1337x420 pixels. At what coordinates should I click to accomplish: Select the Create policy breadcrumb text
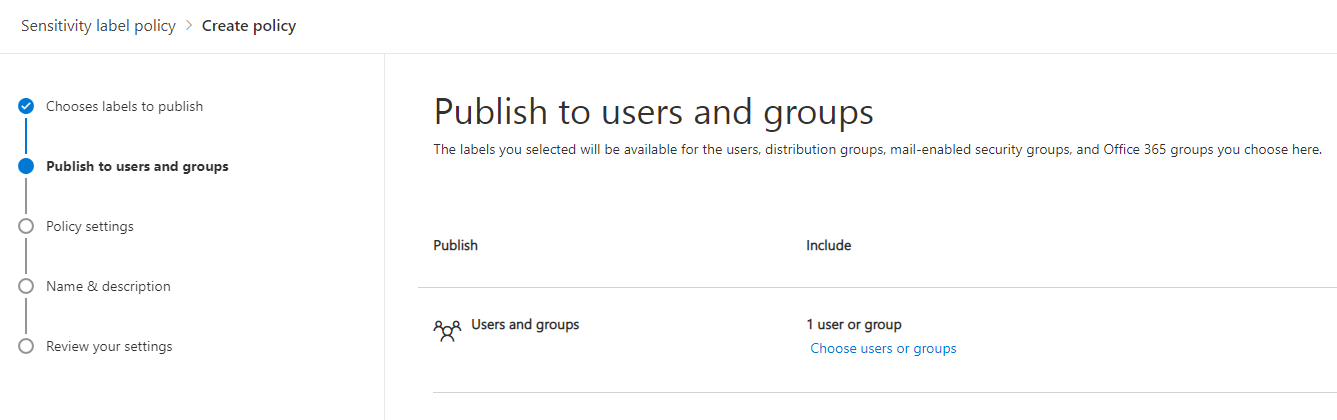(249, 26)
